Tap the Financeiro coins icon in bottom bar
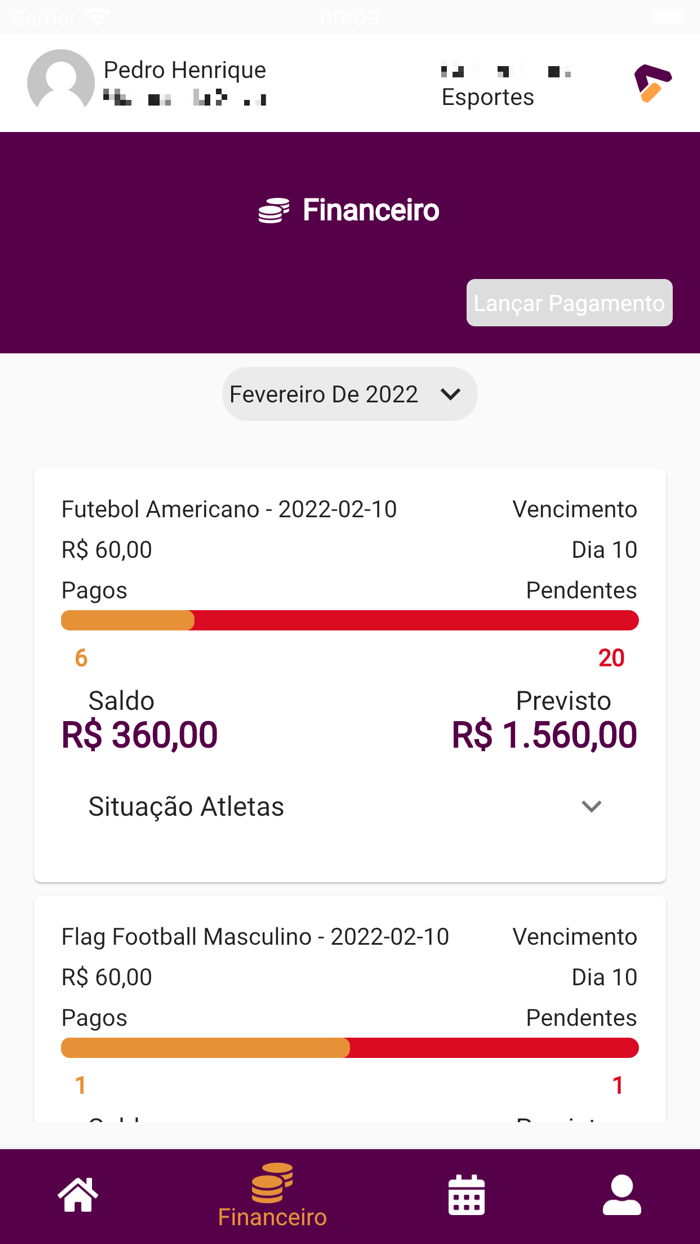 click(x=272, y=1182)
